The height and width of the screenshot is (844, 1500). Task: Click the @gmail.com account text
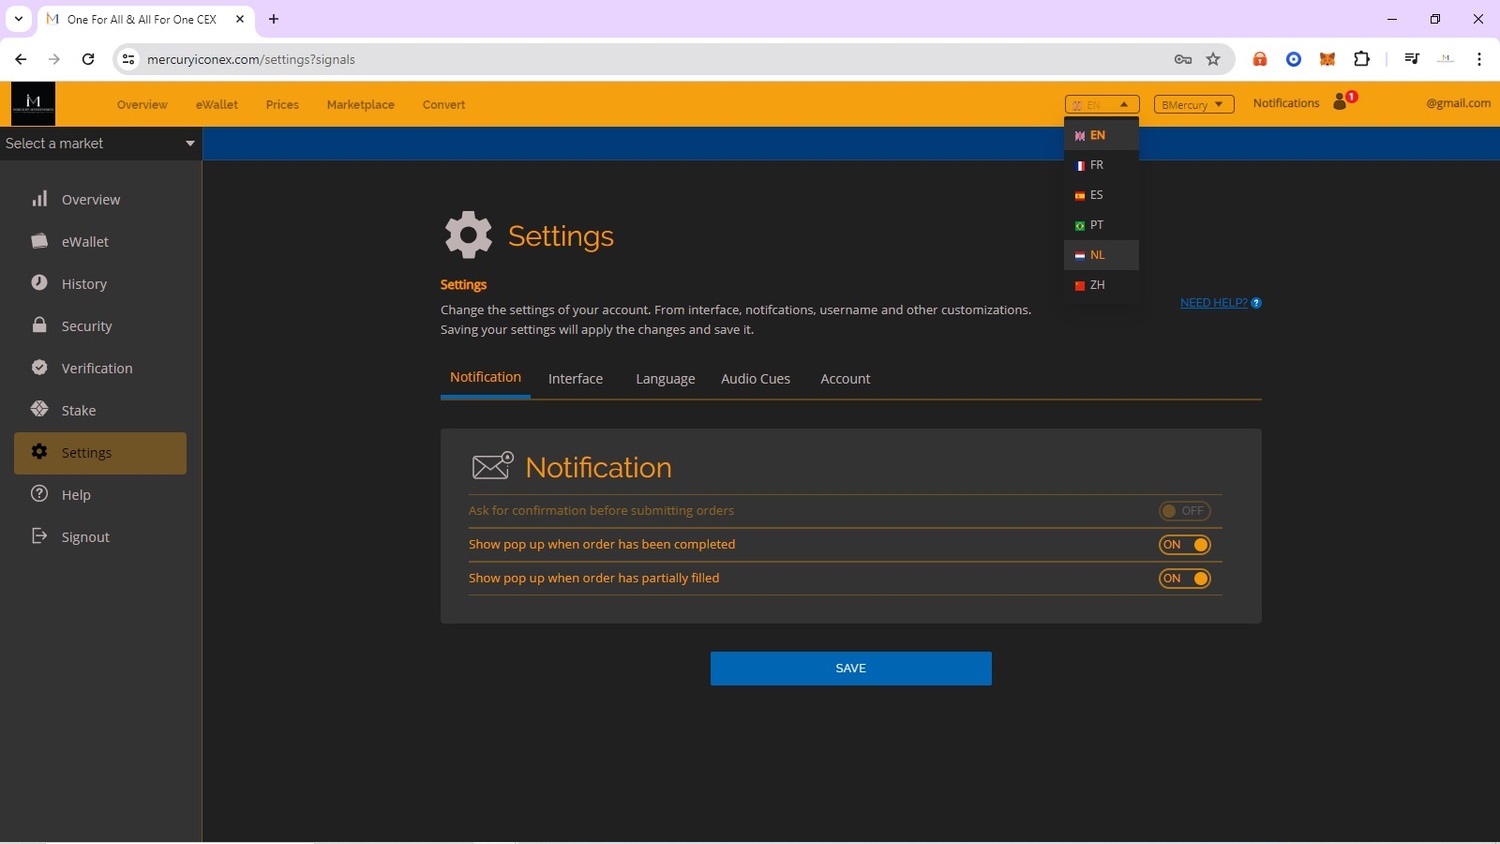[x=1458, y=103]
